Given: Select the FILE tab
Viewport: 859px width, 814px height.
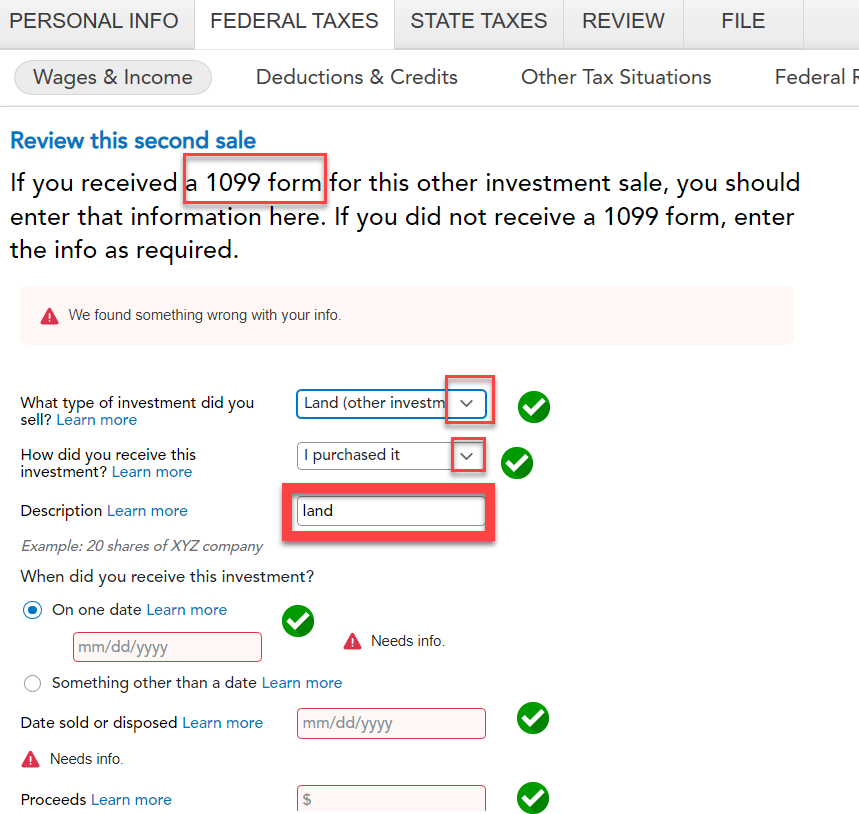Looking at the screenshot, I should (x=743, y=21).
